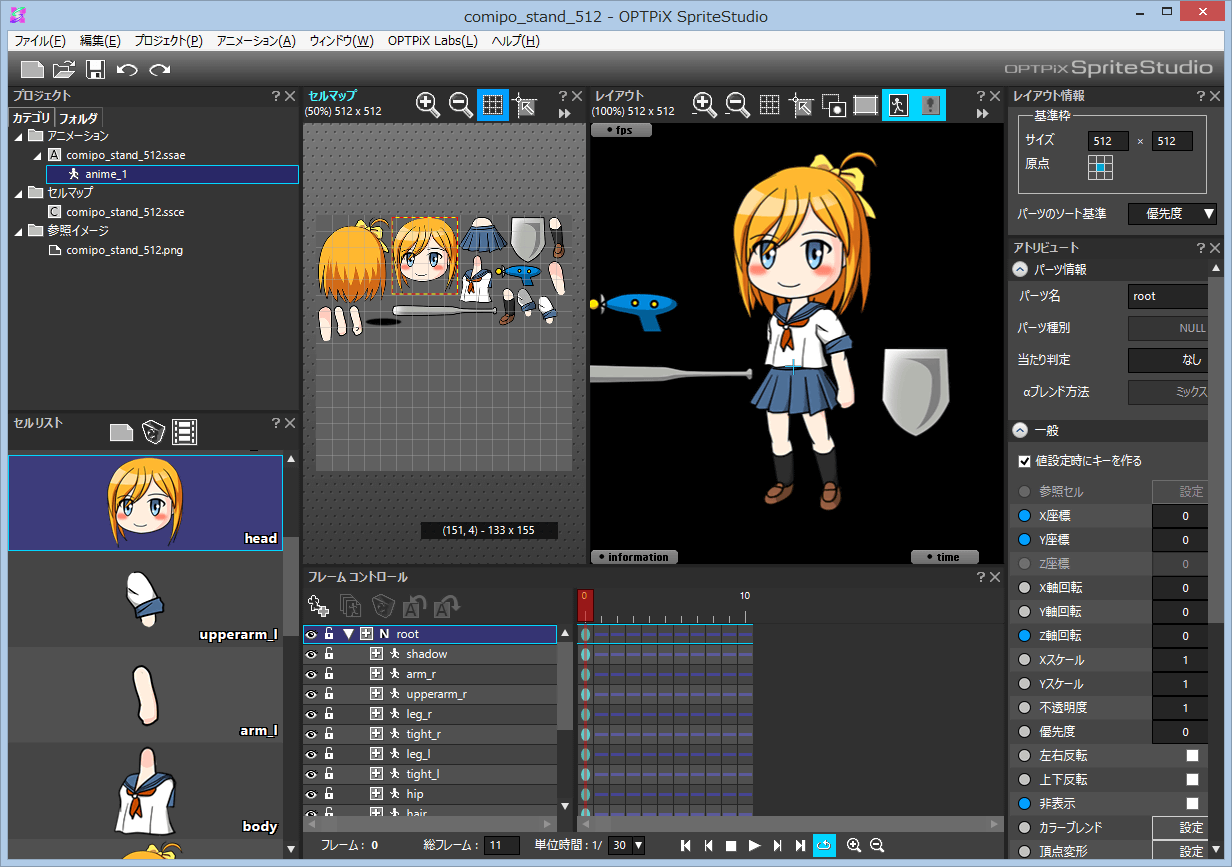The image size is (1232, 867).
Task: Enable the X座標 attribute radio button
Action: point(1024,516)
